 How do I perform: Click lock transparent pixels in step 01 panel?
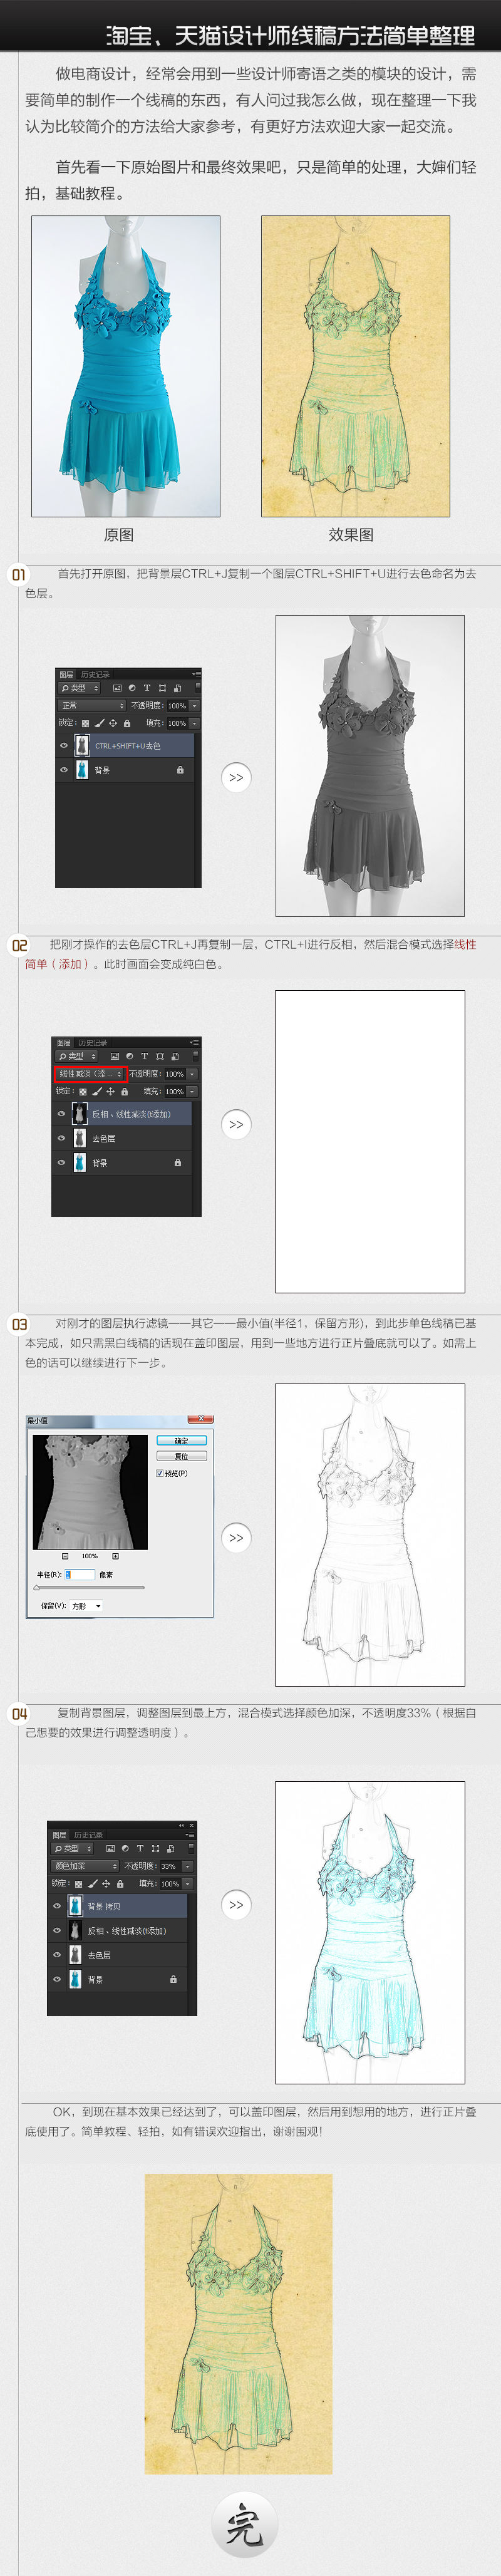click(x=86, y=723)
